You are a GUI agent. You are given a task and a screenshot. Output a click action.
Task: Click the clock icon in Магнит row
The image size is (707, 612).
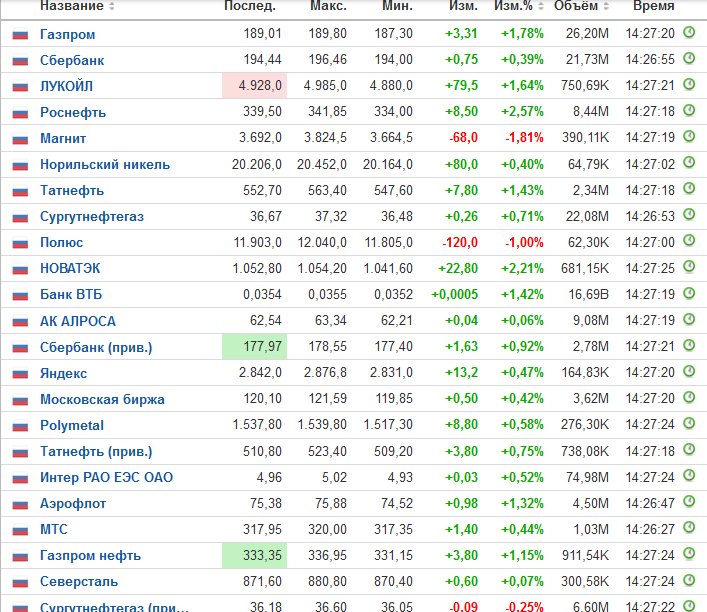click(689, 137)
